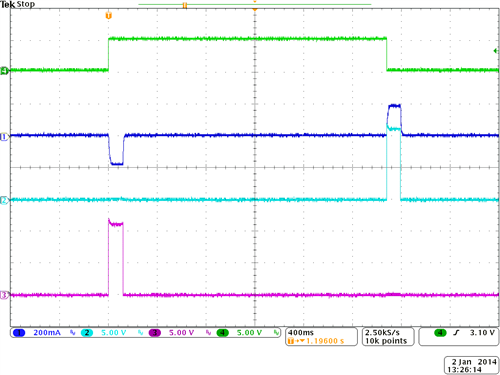This screenshot has width=500, height=375.
Task: Click the 13:26:14 time readout
Action: [x=464, y=370]
